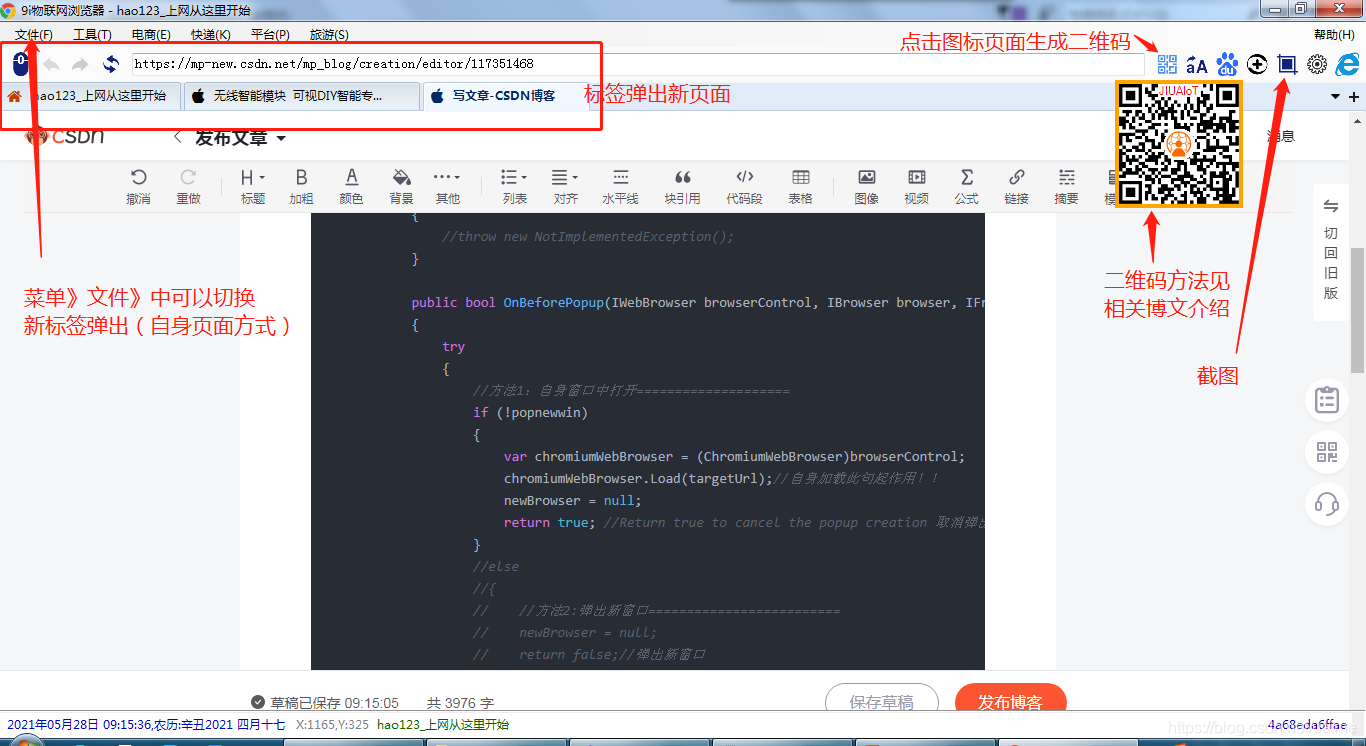This screenshot has width=1366, height=746.
Task: Open the 平台(P) menu
Action: point(270,34)
